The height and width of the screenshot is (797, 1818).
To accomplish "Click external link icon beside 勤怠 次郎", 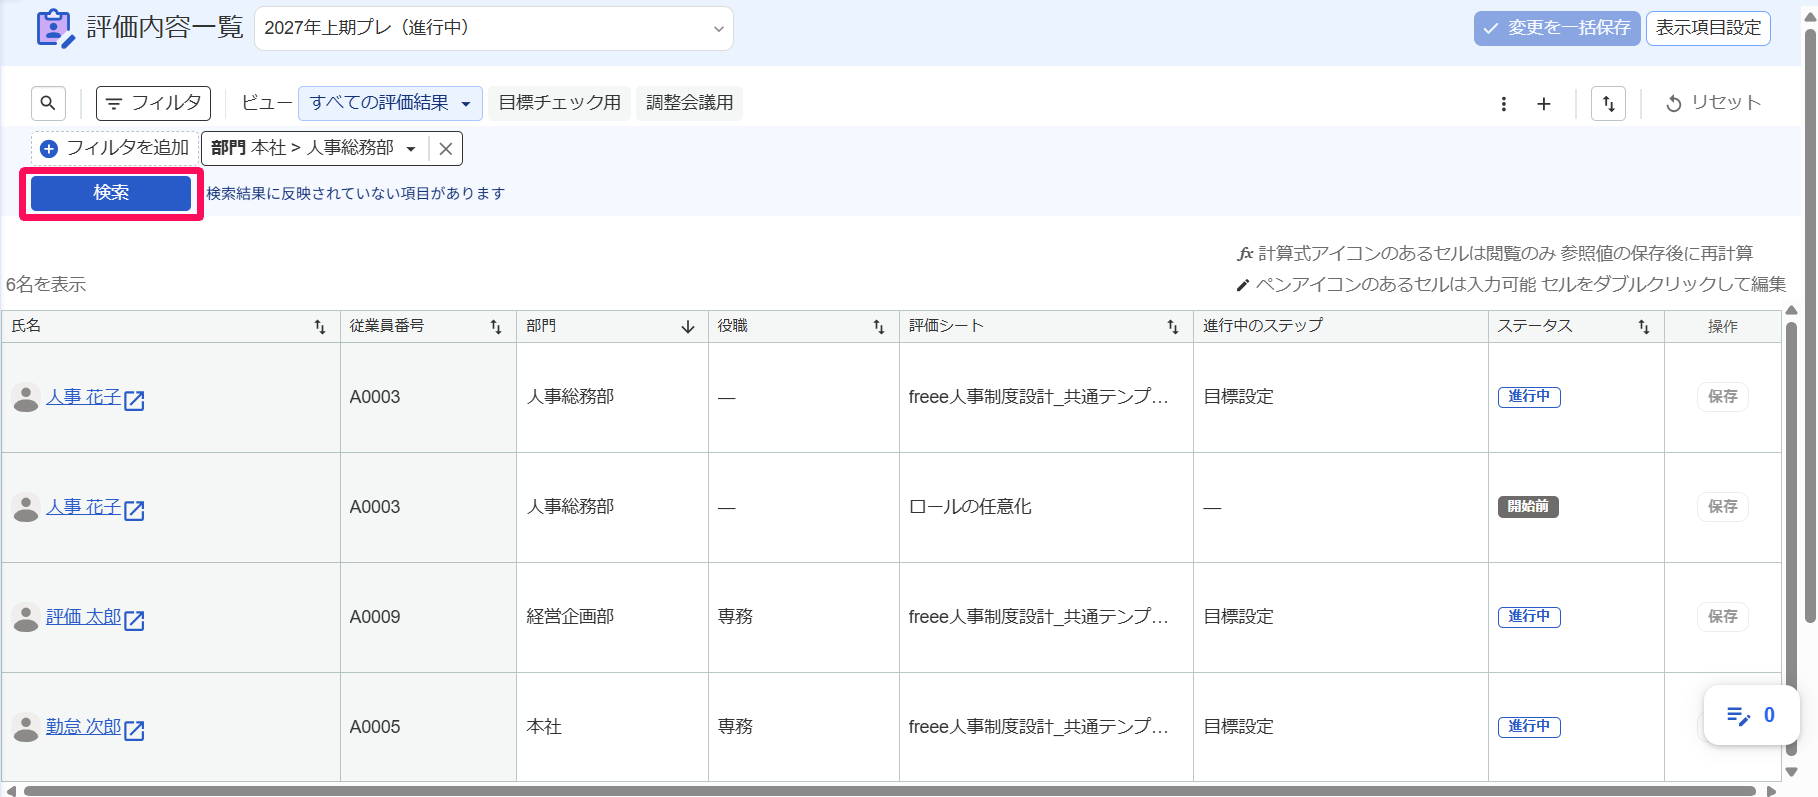I will 134,730.
